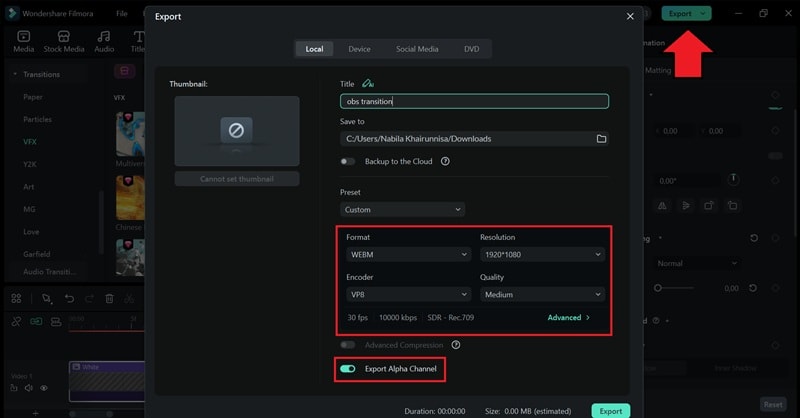Image resolution: width=800 pixels, height=418 pixels.
Task: Click the auto ripple icon in timeline
Action: (x=36, y=322)
